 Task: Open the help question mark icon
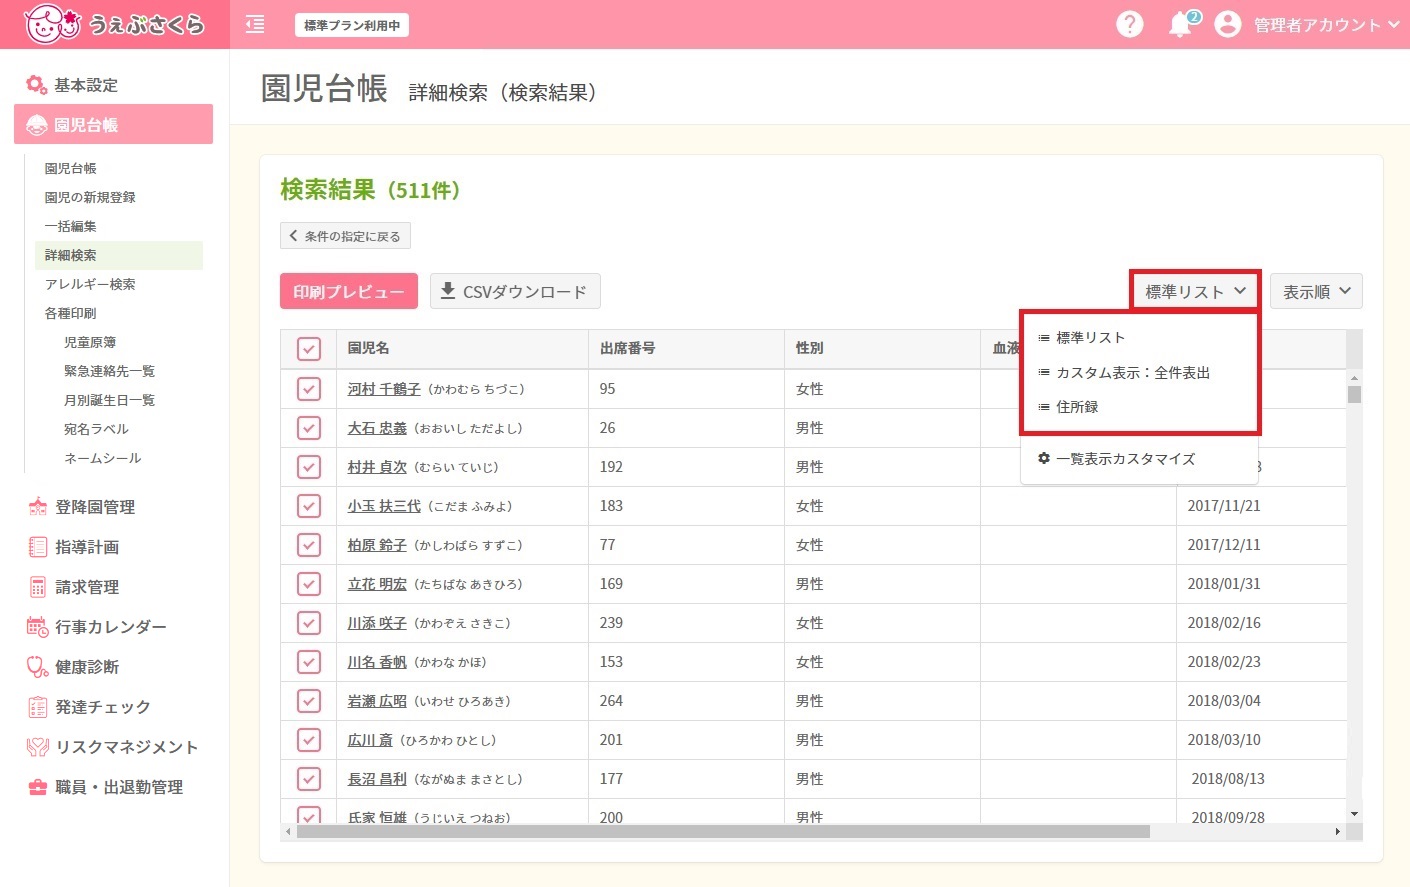click(1129, 24)
